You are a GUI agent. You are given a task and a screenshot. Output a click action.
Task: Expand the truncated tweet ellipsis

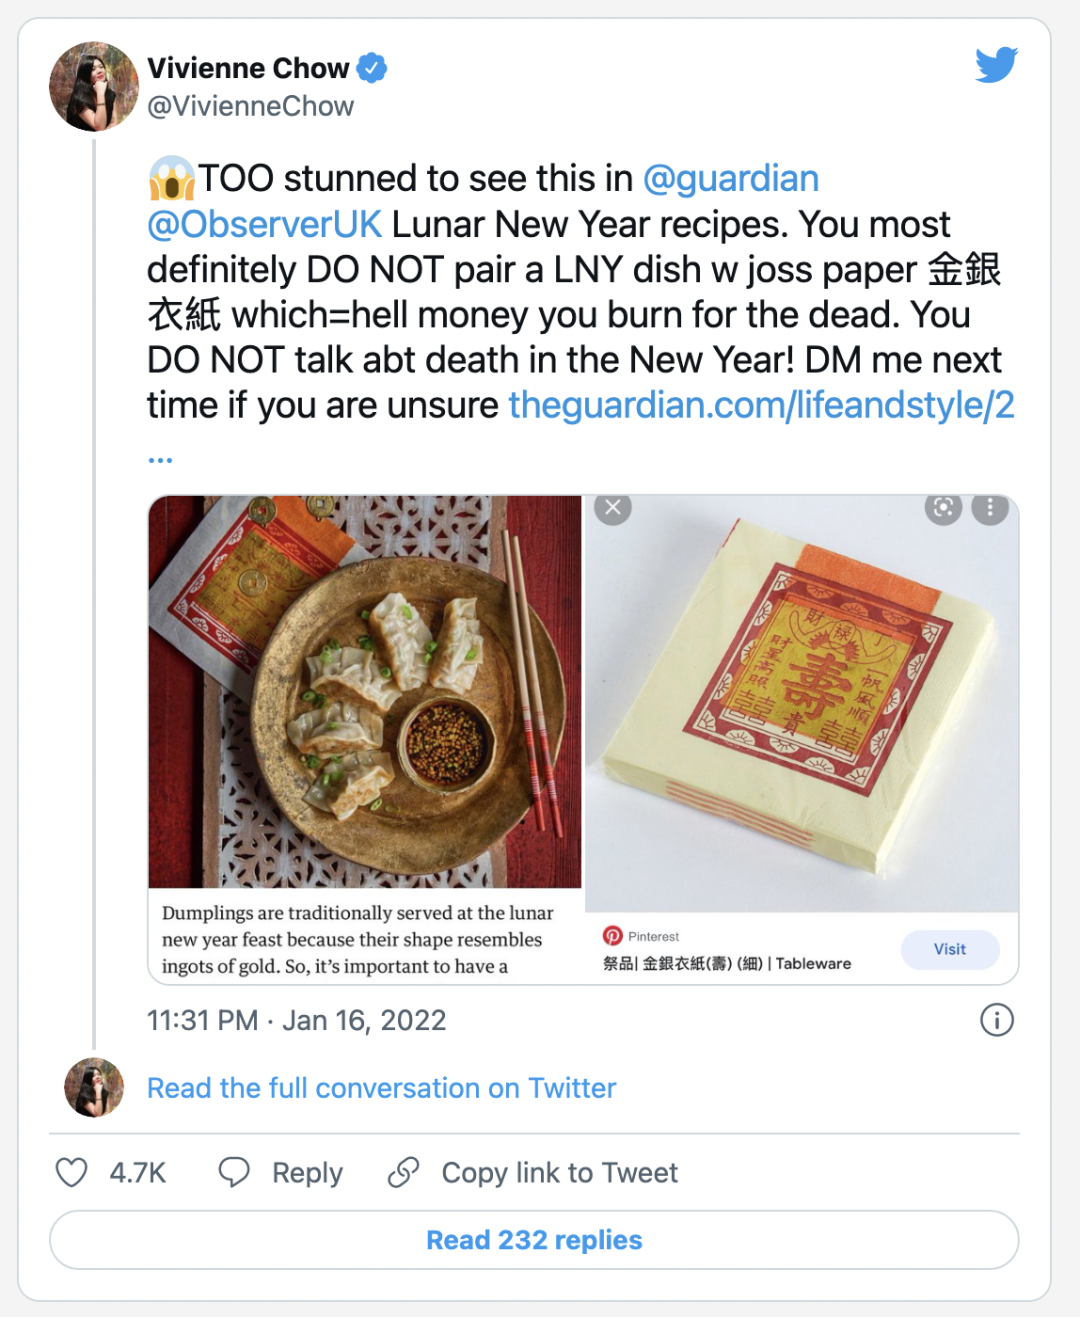click(160, 459)
